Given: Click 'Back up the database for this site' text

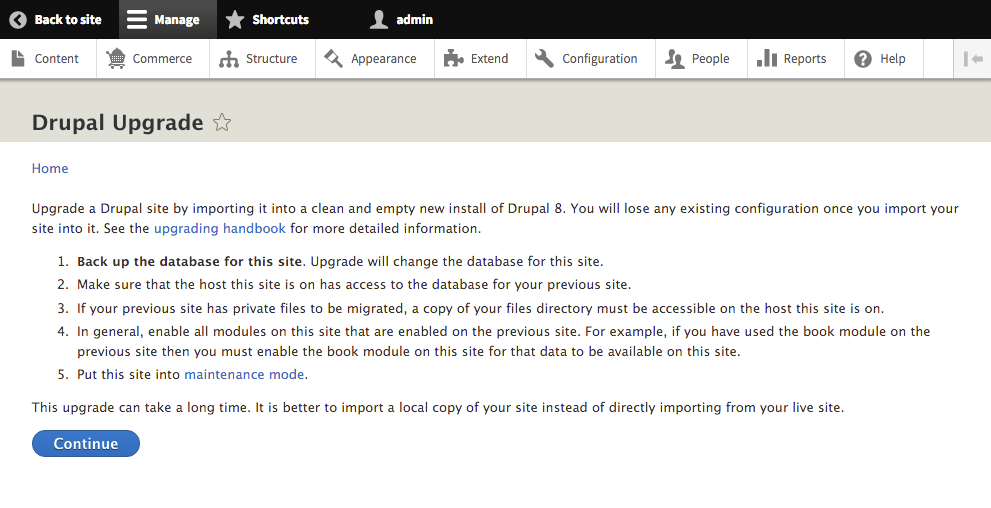Looking at the screenshot, I should pyautogui.click(x=190, y=261).
